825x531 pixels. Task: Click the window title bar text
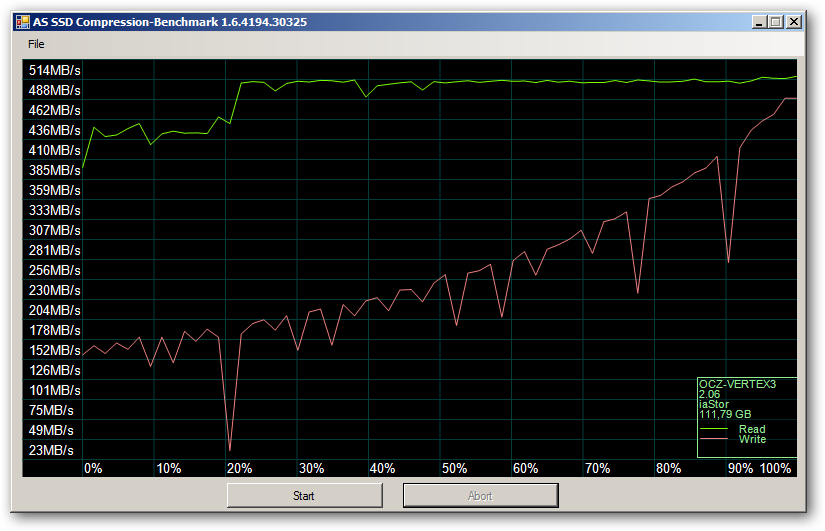(170, 21)
